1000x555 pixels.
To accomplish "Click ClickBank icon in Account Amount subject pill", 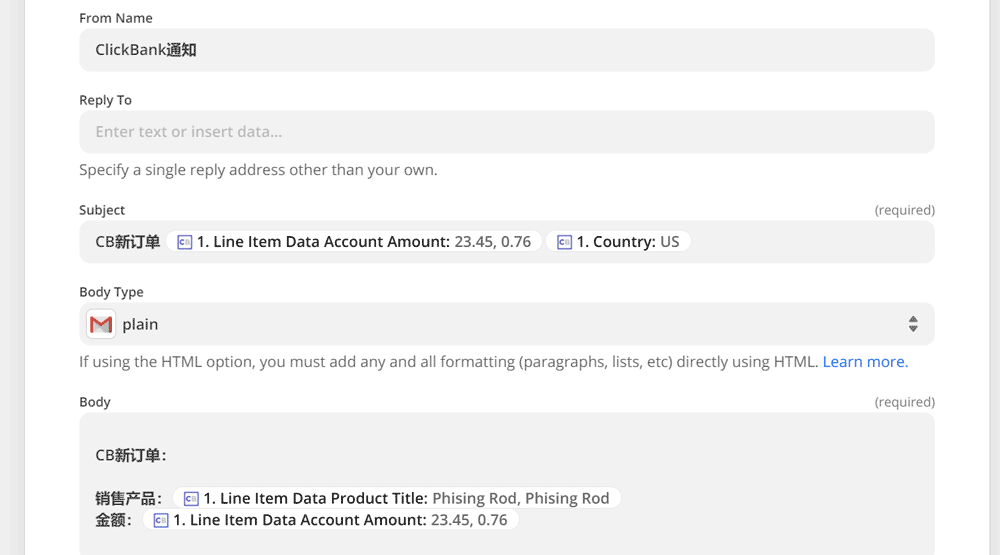I will (x=184, y=242).
